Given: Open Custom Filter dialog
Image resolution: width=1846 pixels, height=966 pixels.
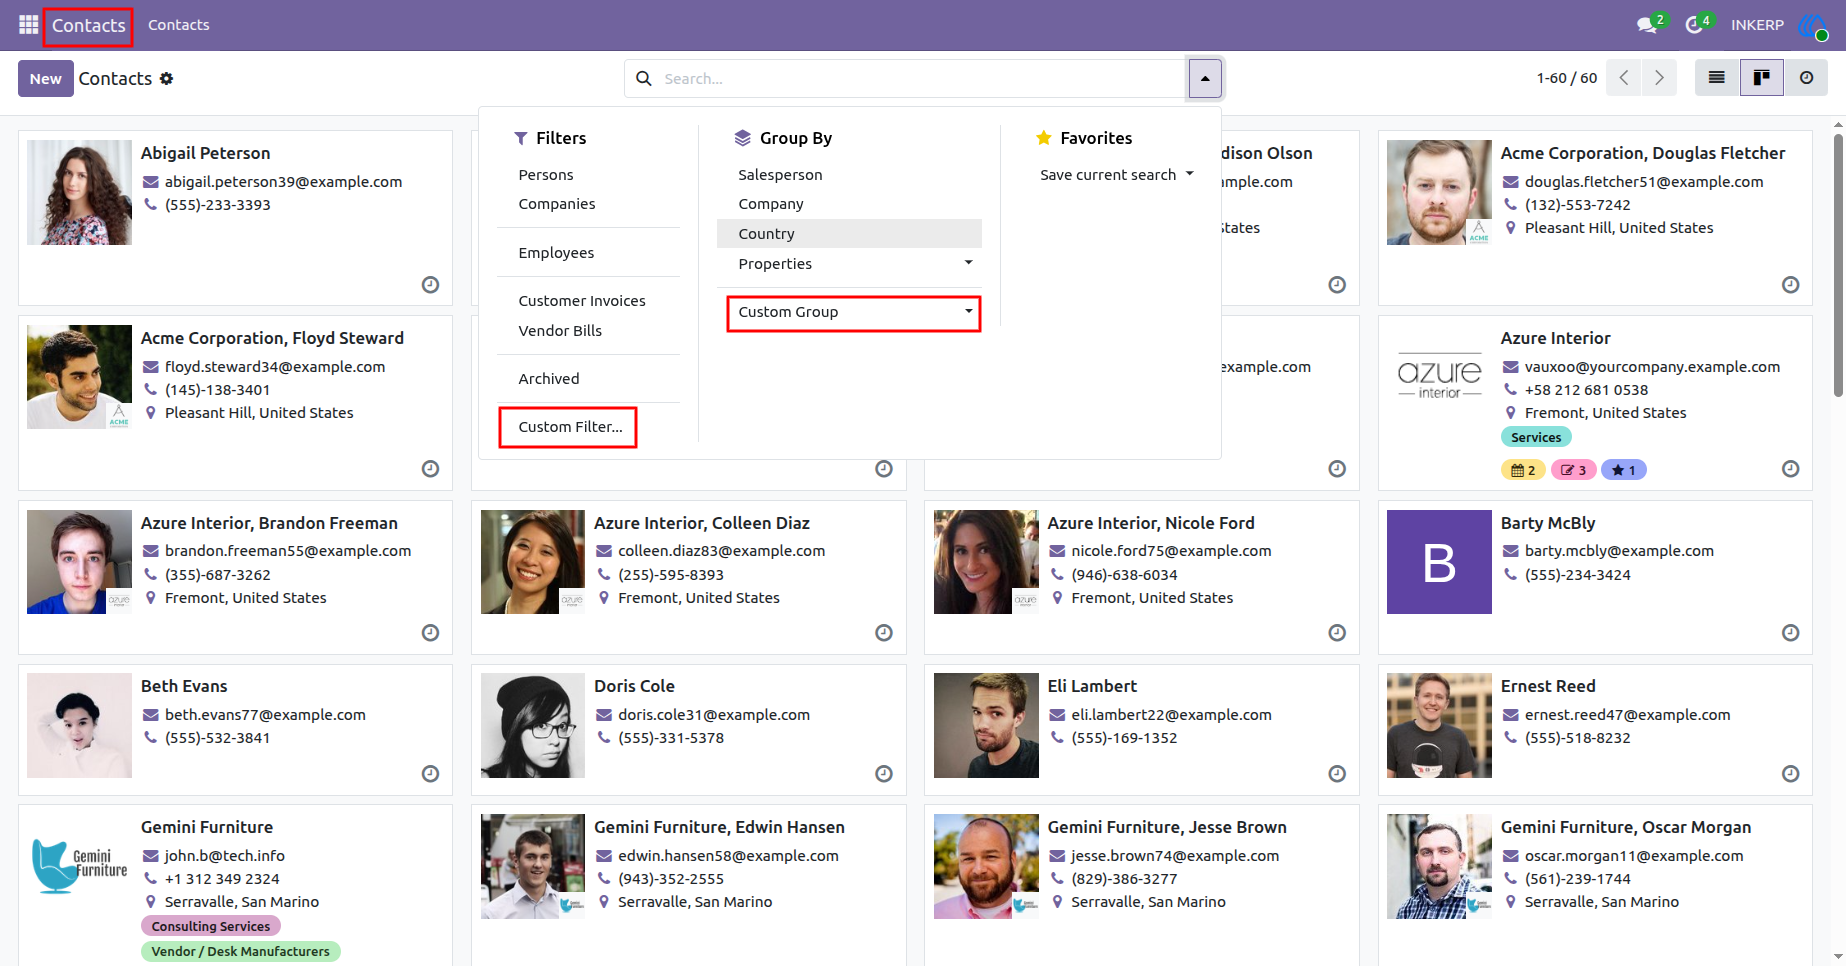Looking at the screenshot, I should [x=570, y=427].
